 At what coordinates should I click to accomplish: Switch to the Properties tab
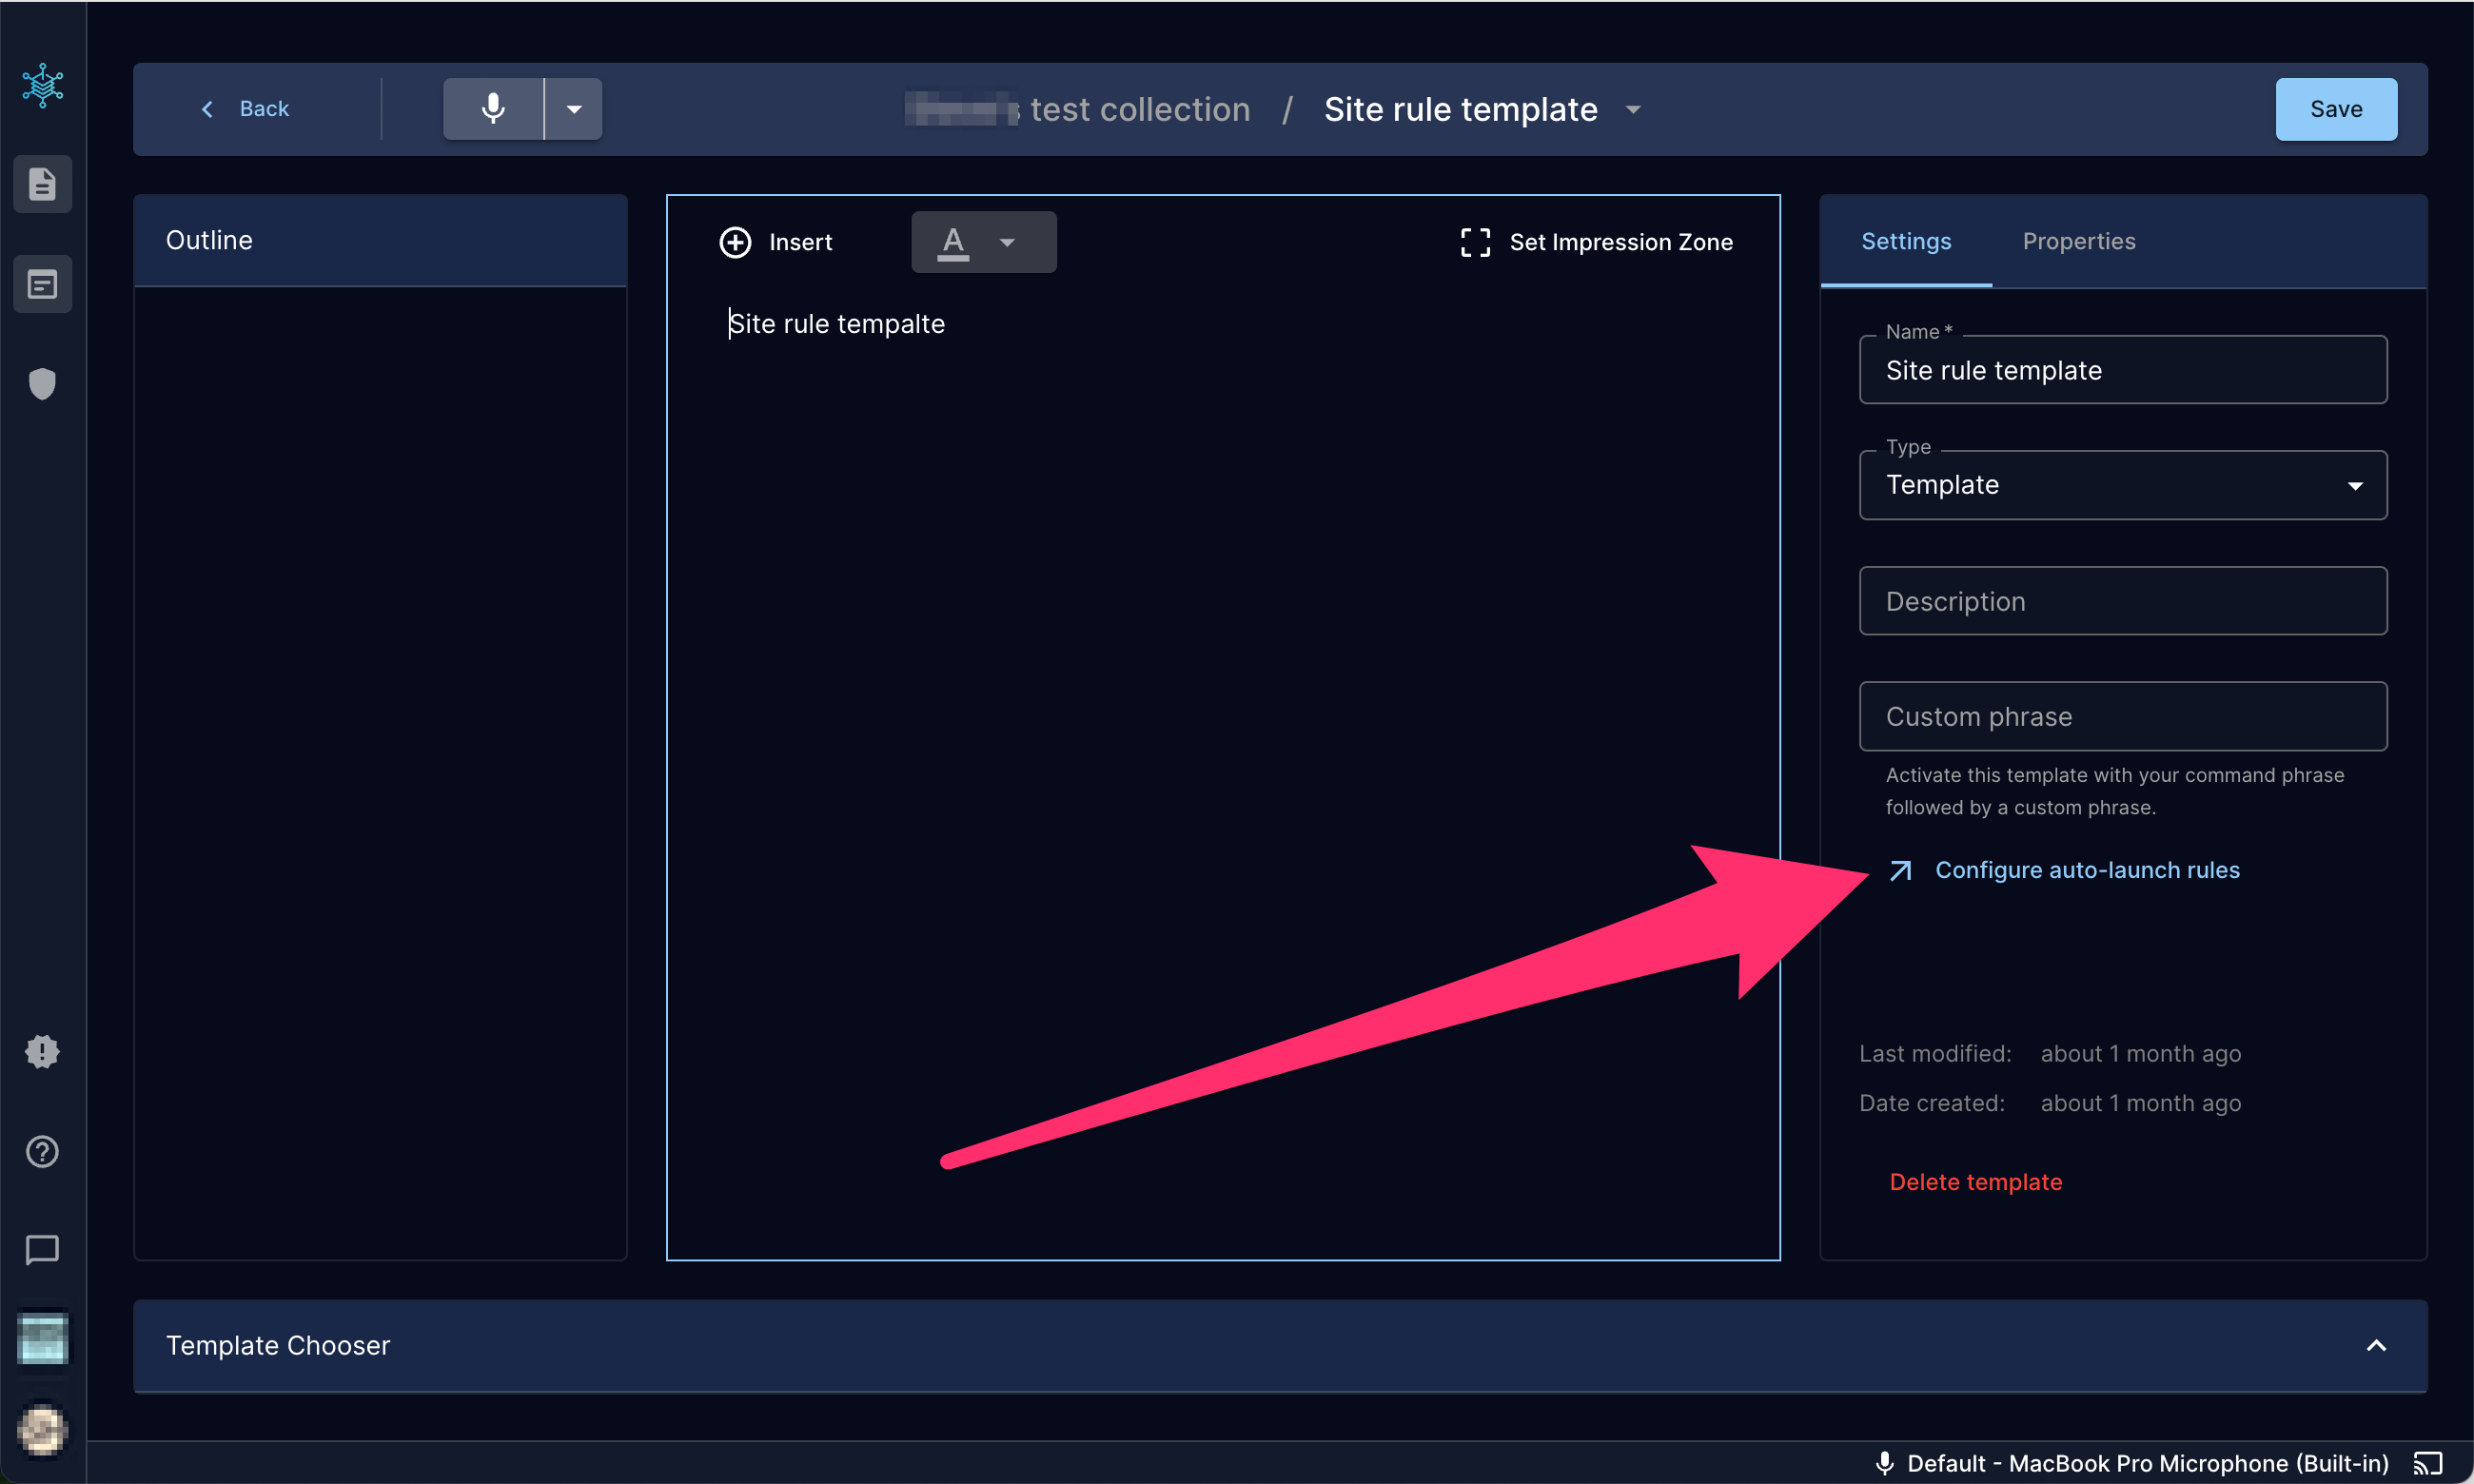coord(2079,241)
